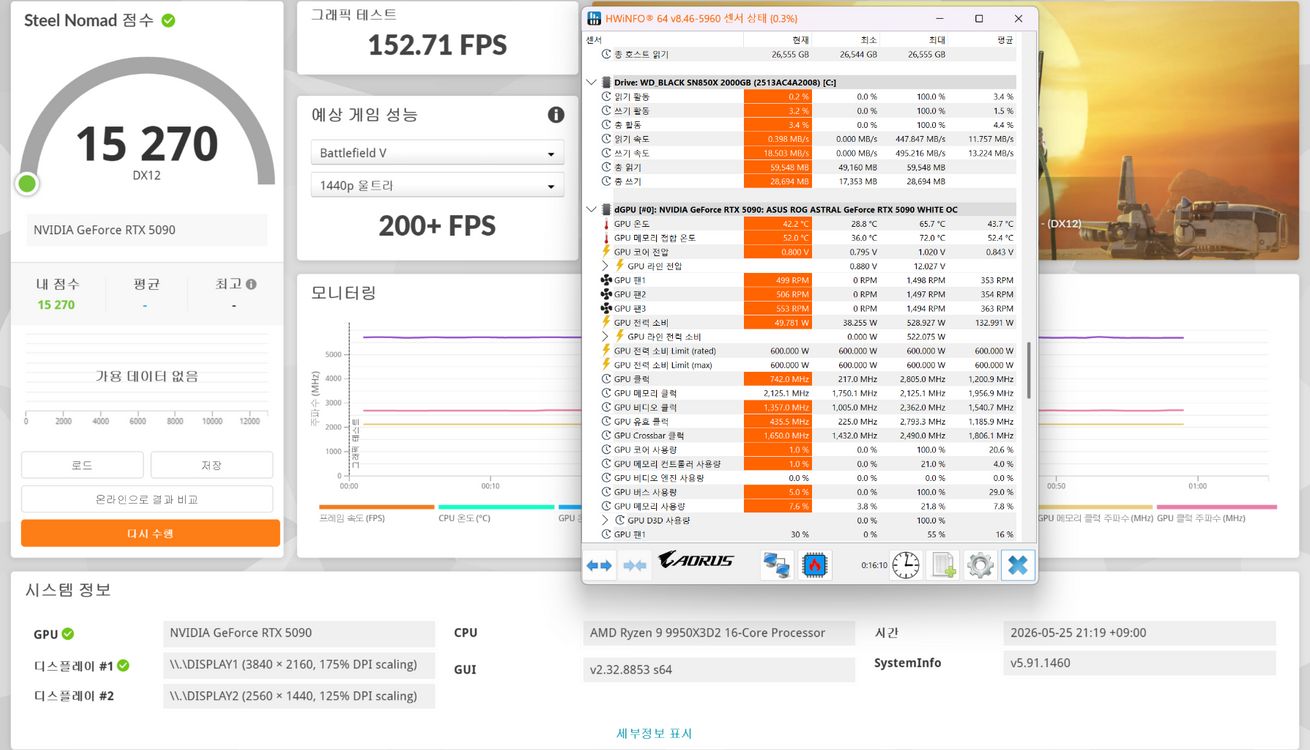
Task: Click the 최대 column header
Action: pos(914,39)
